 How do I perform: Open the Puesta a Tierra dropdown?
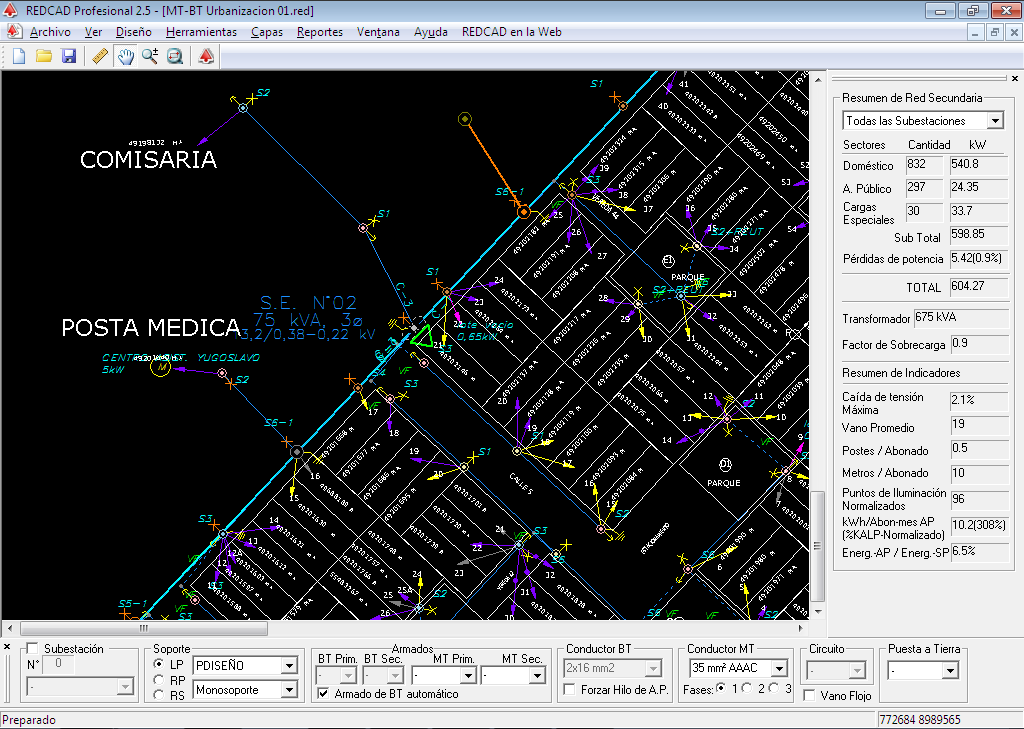pyautogui.click(x=950, y=671)
